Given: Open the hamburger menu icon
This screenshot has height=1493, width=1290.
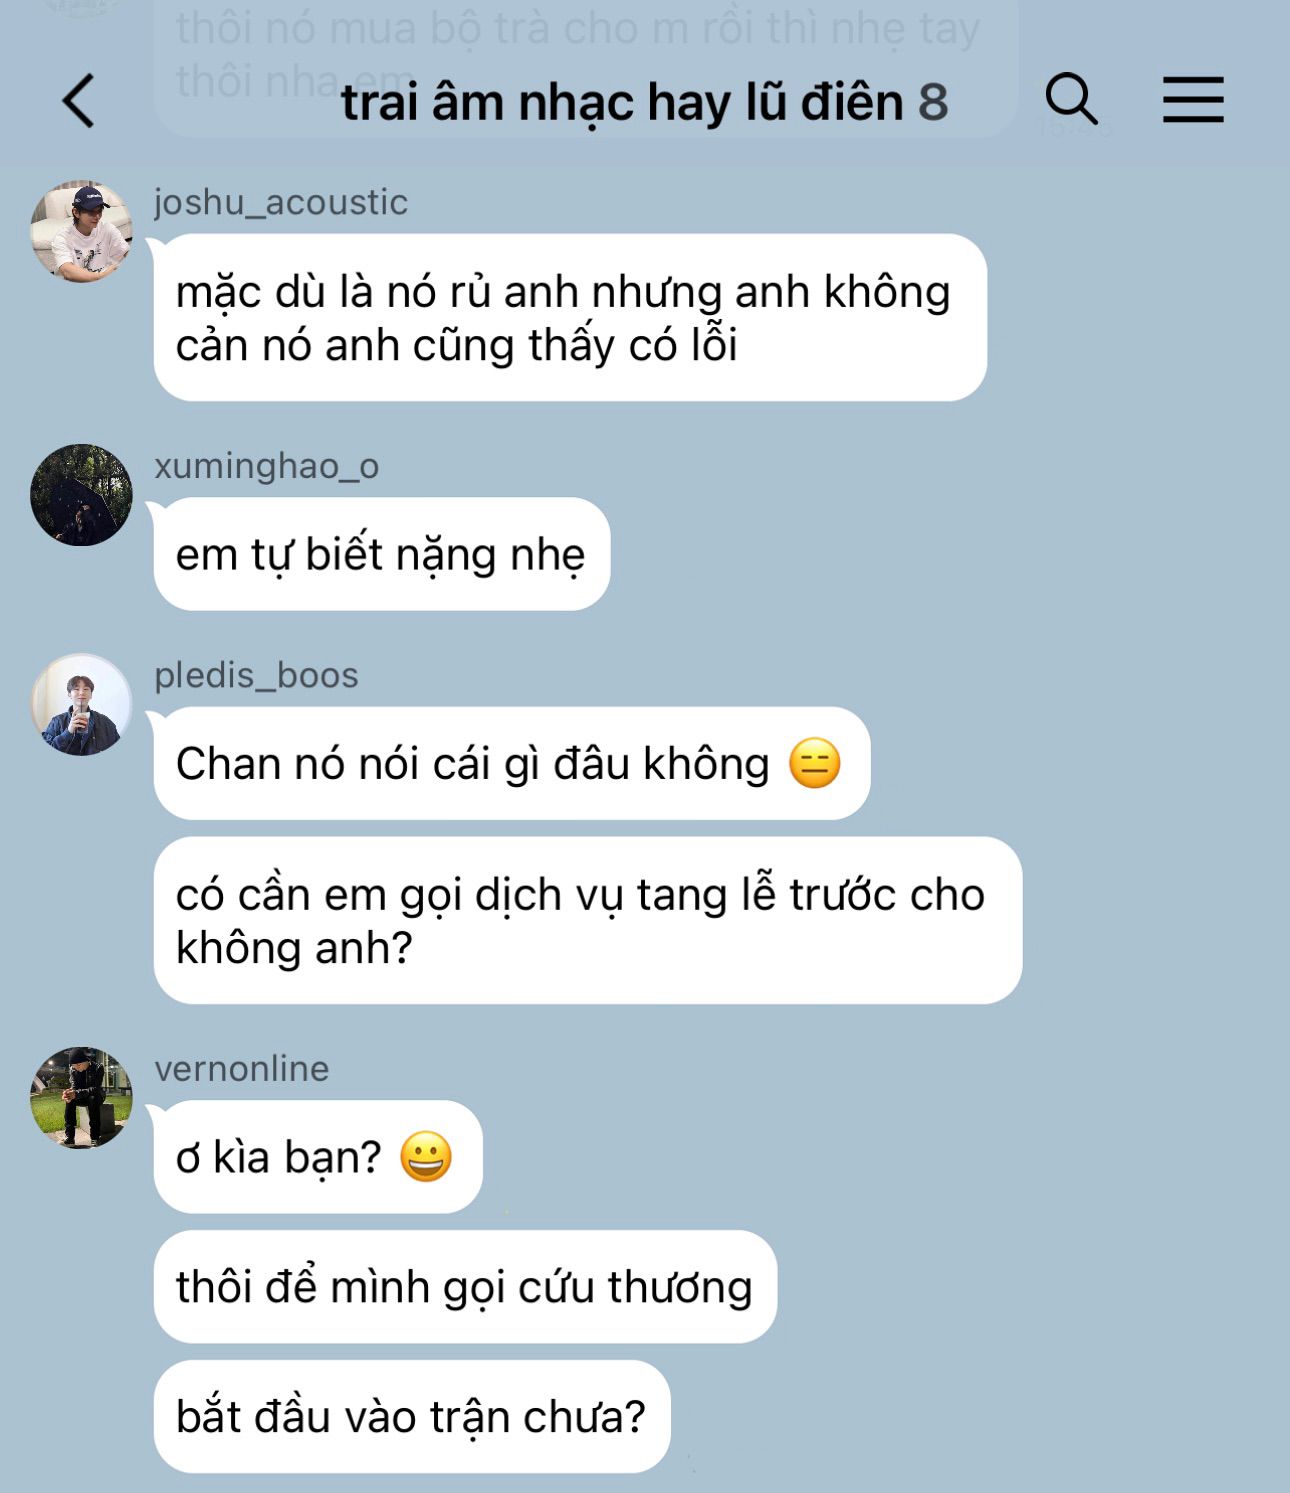Looking at the screenshot, I should coord(1193,100).
